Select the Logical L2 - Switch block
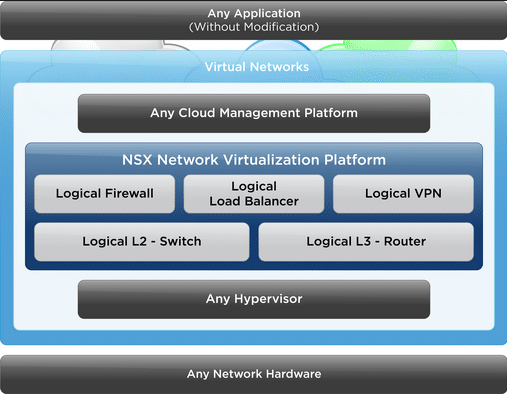 coord(142,242)
